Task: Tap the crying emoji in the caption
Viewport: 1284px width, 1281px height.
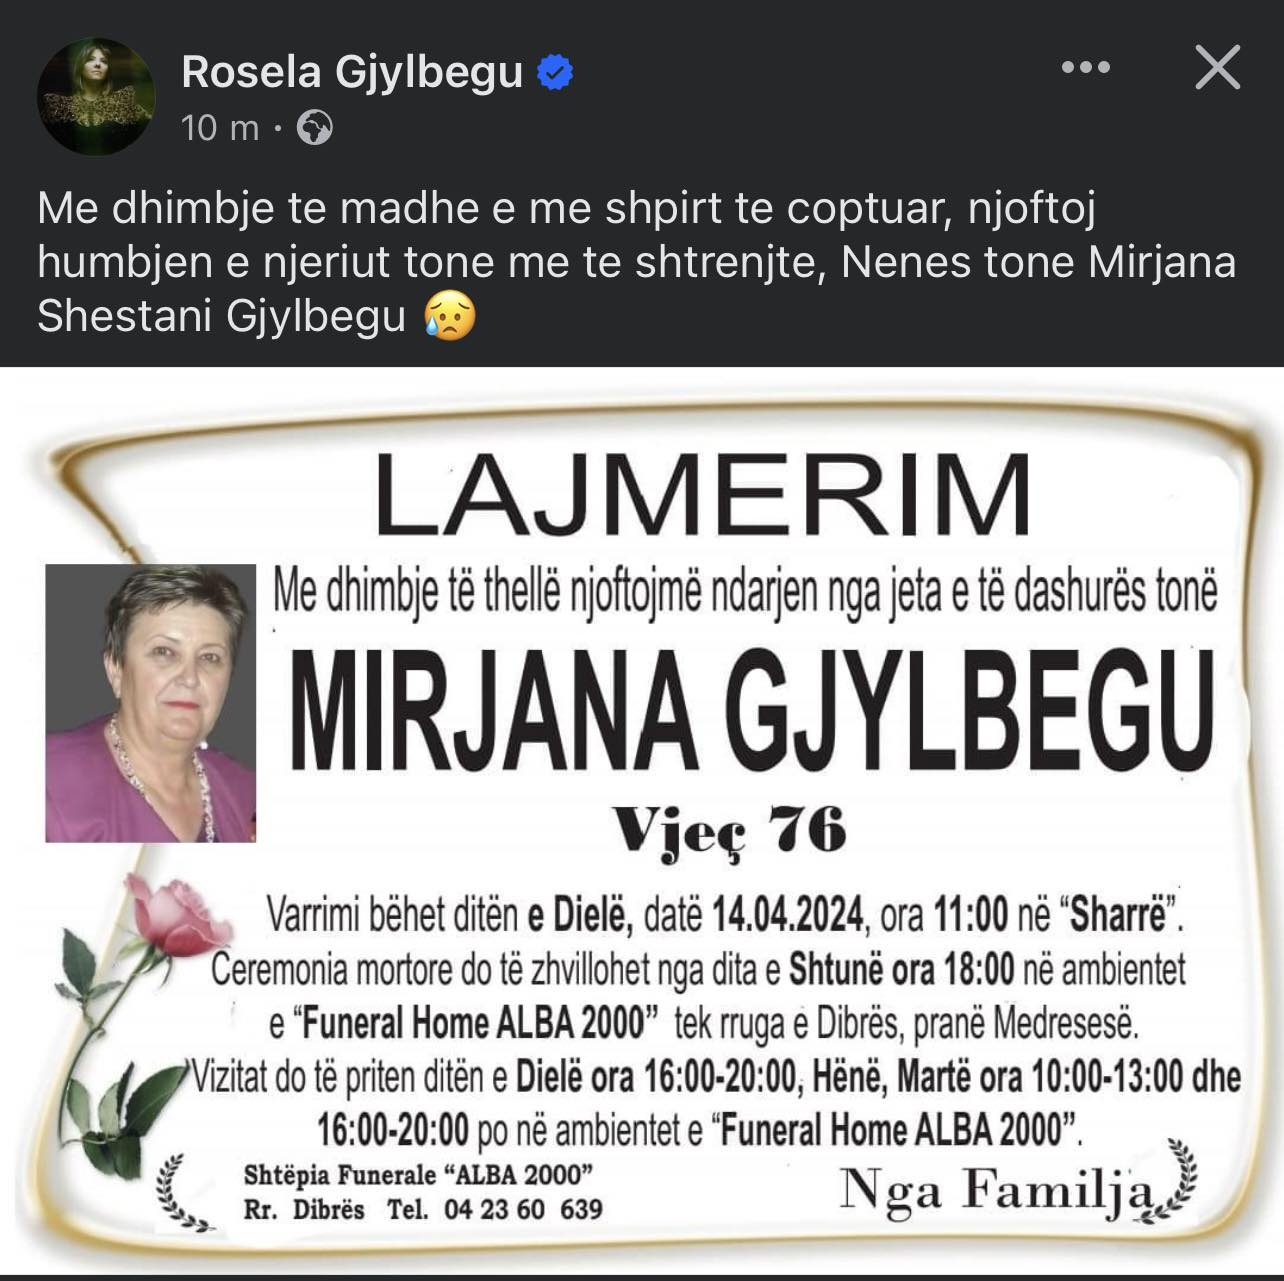Action: click(450, 316)
